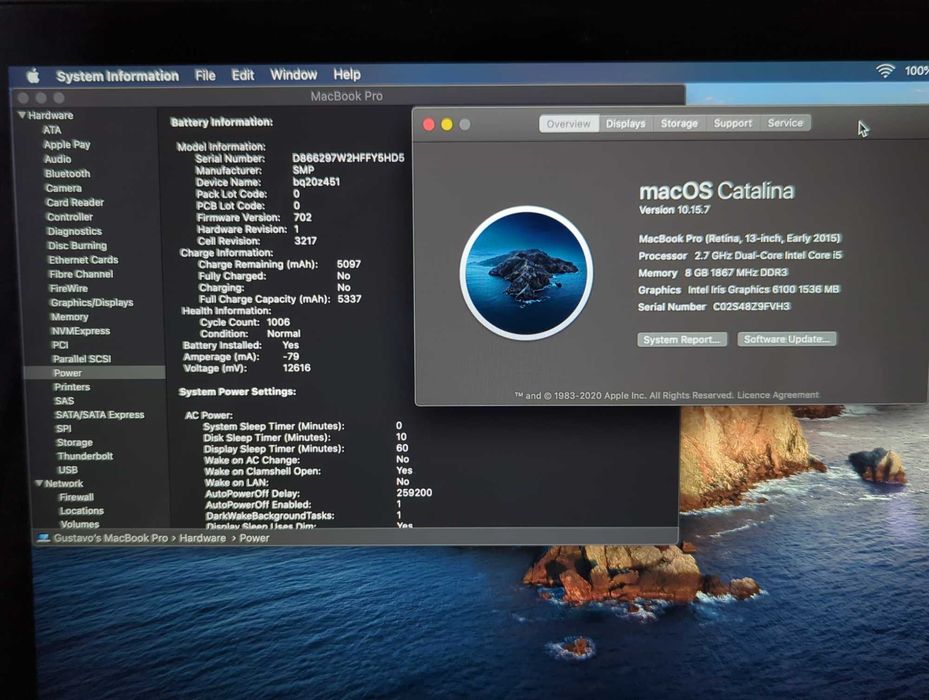Select Bluetooth in the sidebar

[x=68, y=174]
